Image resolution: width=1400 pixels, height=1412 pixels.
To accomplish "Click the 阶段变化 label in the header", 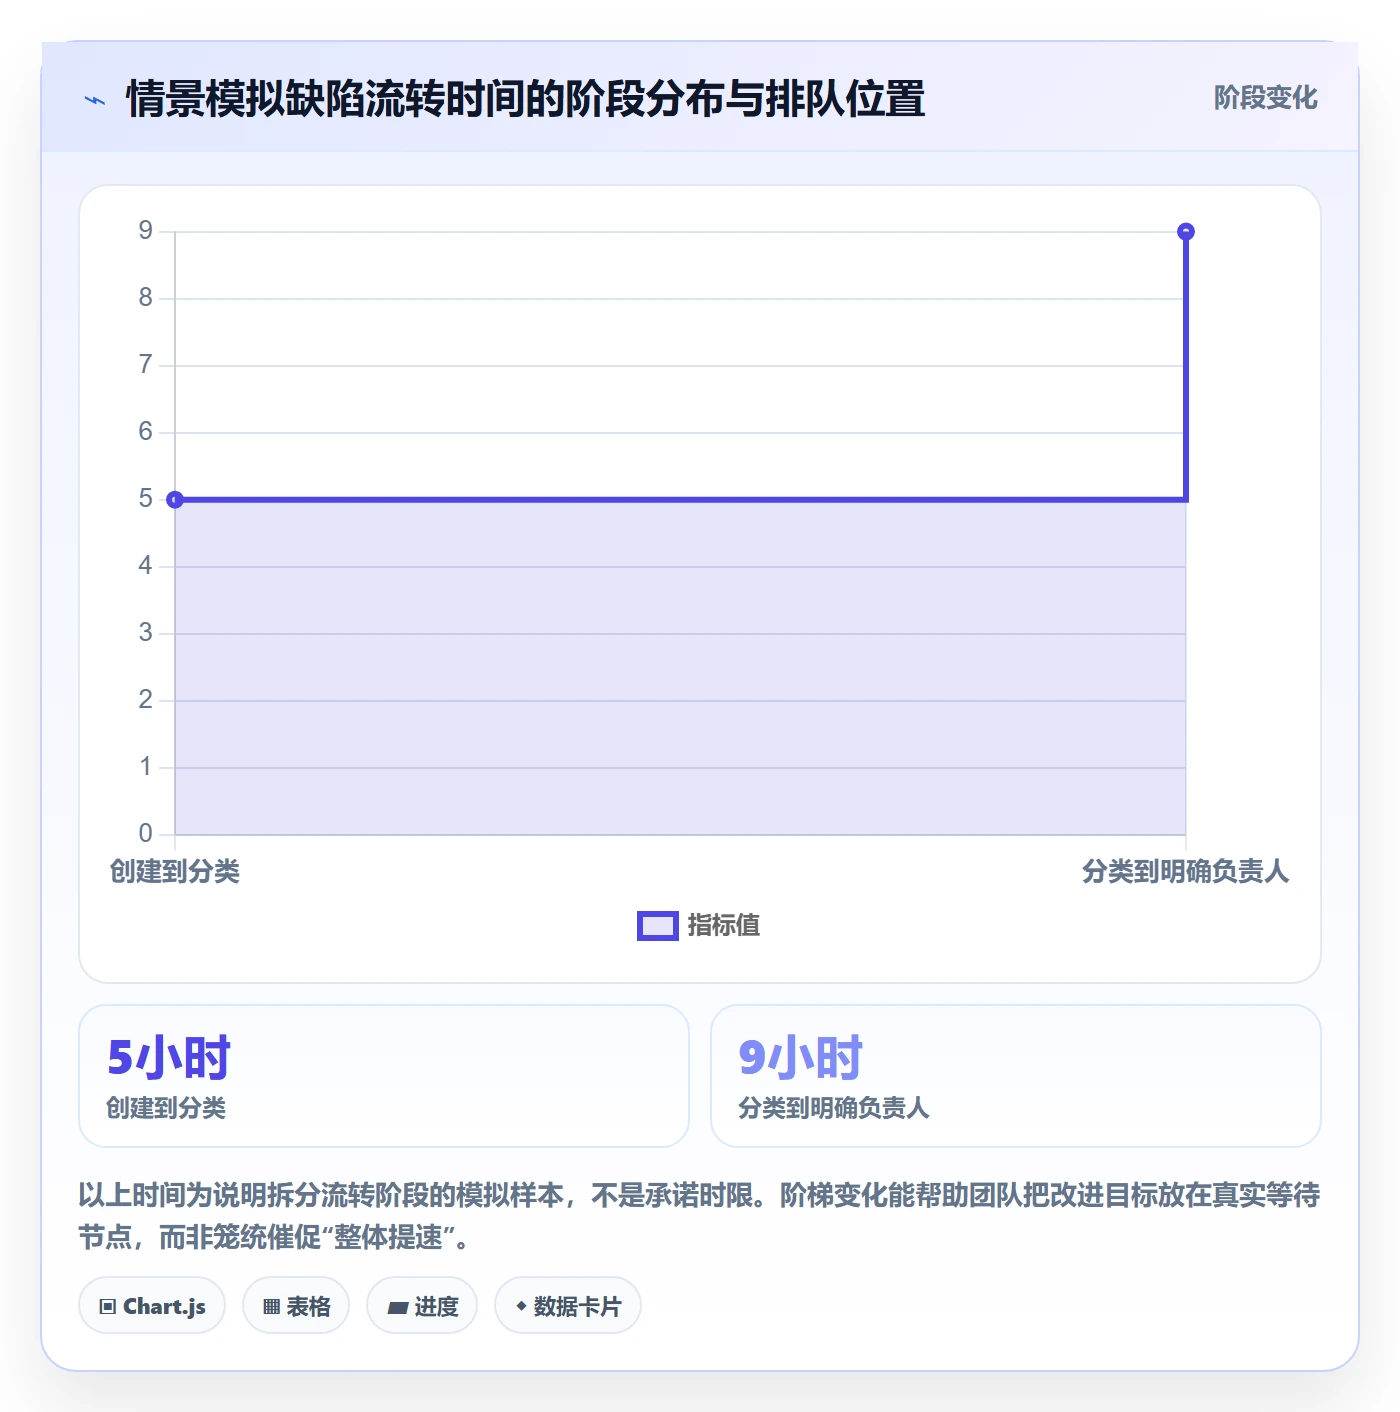I will pyautogui.click(x=1265, y=98).
